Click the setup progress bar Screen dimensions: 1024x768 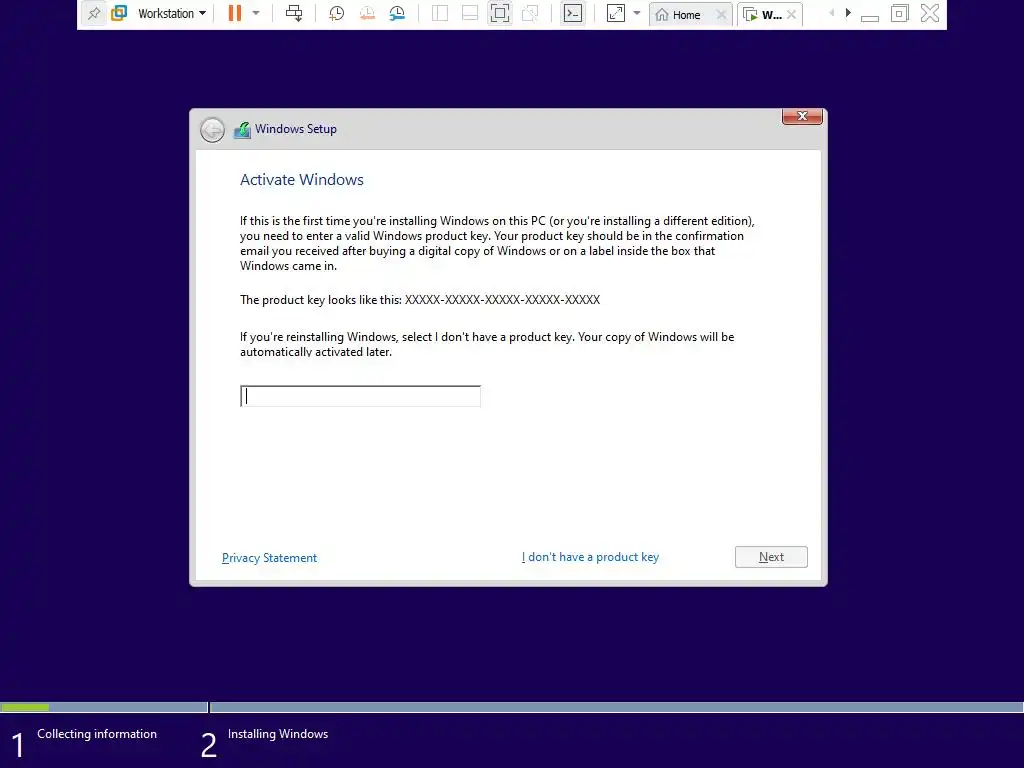pos(512,707)
